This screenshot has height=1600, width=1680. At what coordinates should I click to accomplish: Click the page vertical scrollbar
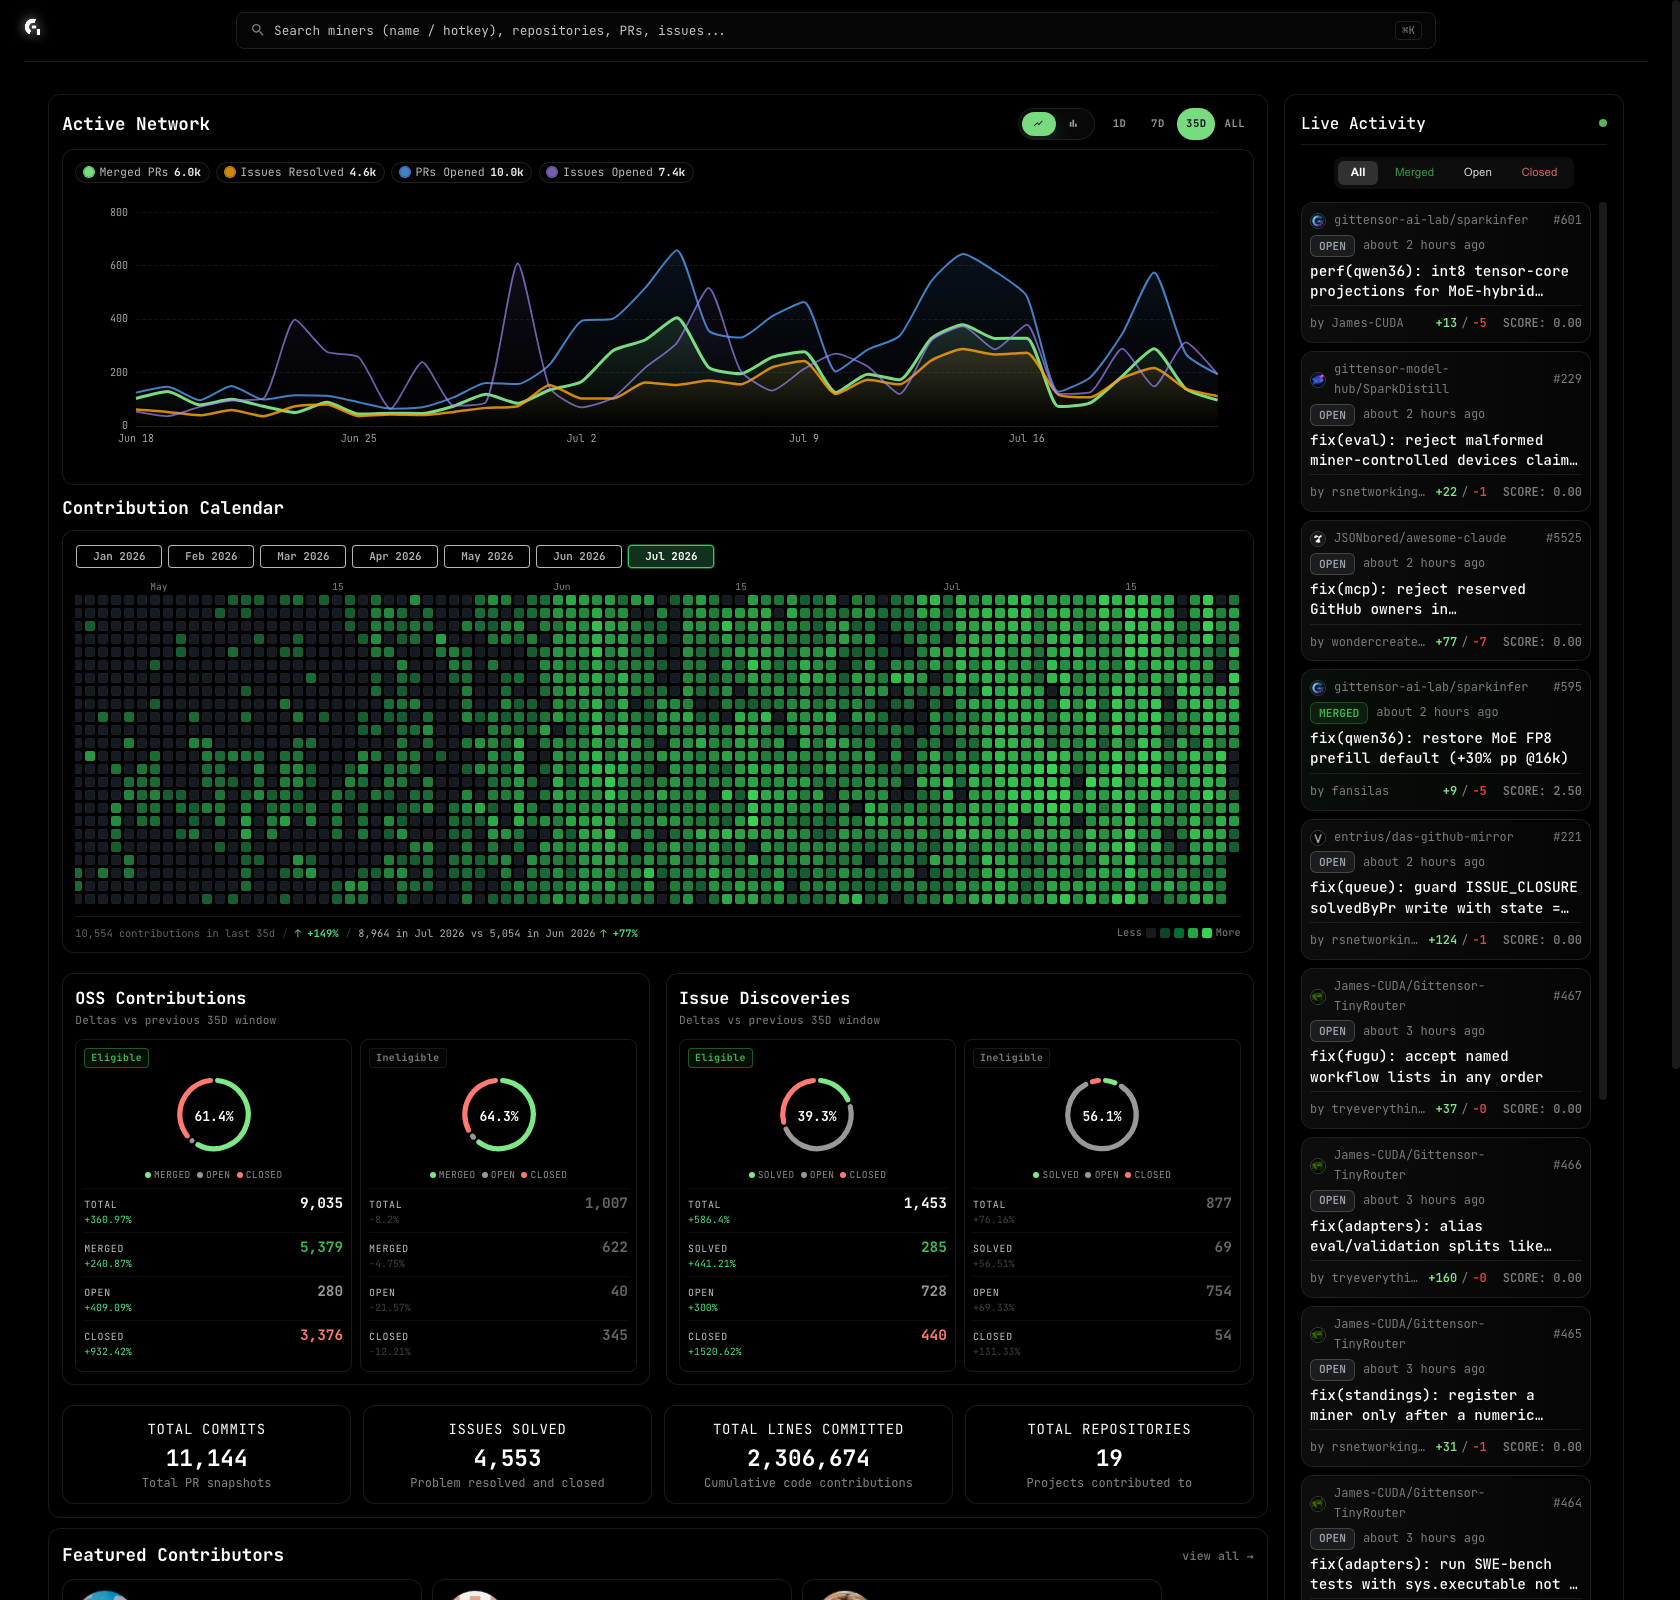pos(1676,535)
